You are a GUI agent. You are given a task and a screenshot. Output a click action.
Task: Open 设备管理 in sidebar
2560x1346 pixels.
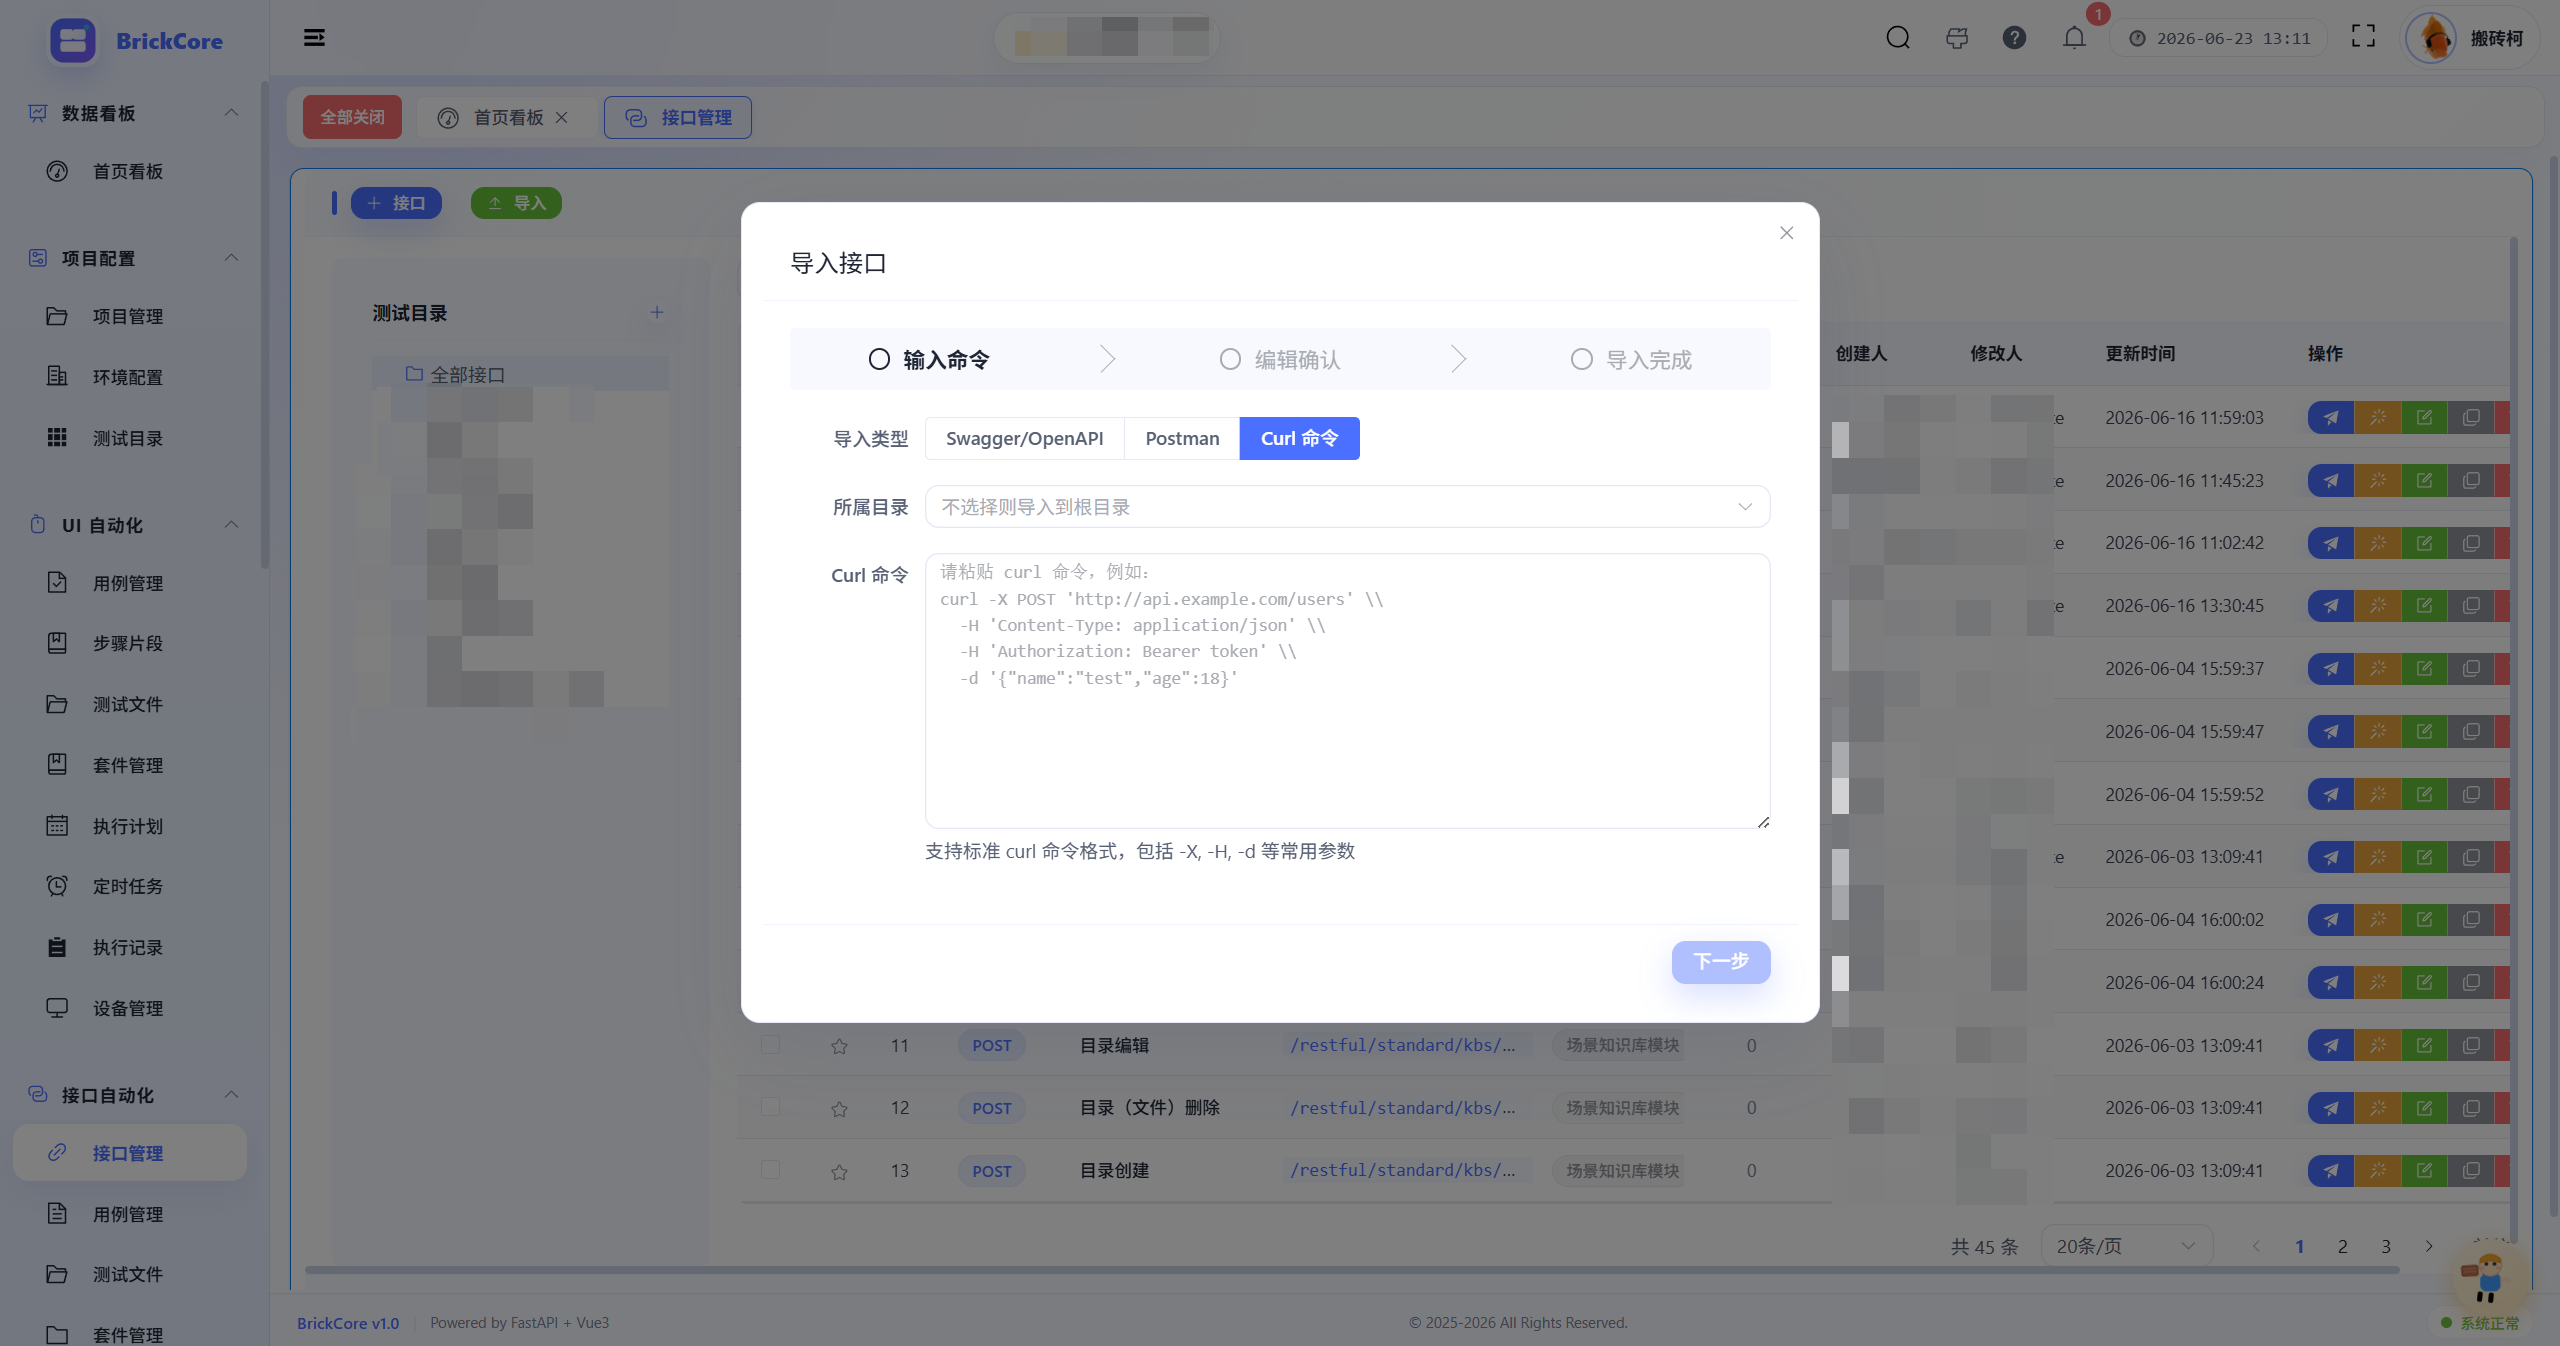point(128,1009)
